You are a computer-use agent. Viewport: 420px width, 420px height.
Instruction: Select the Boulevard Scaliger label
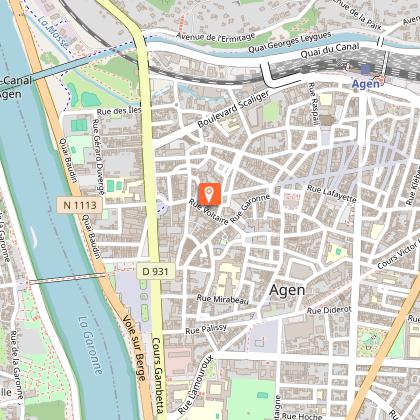point(233,109)
